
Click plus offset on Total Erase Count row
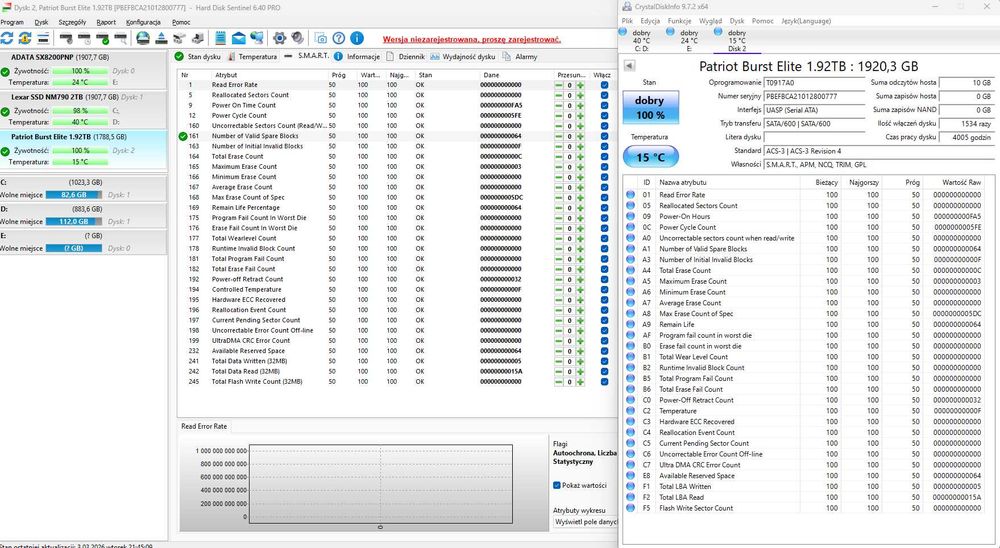580,156
